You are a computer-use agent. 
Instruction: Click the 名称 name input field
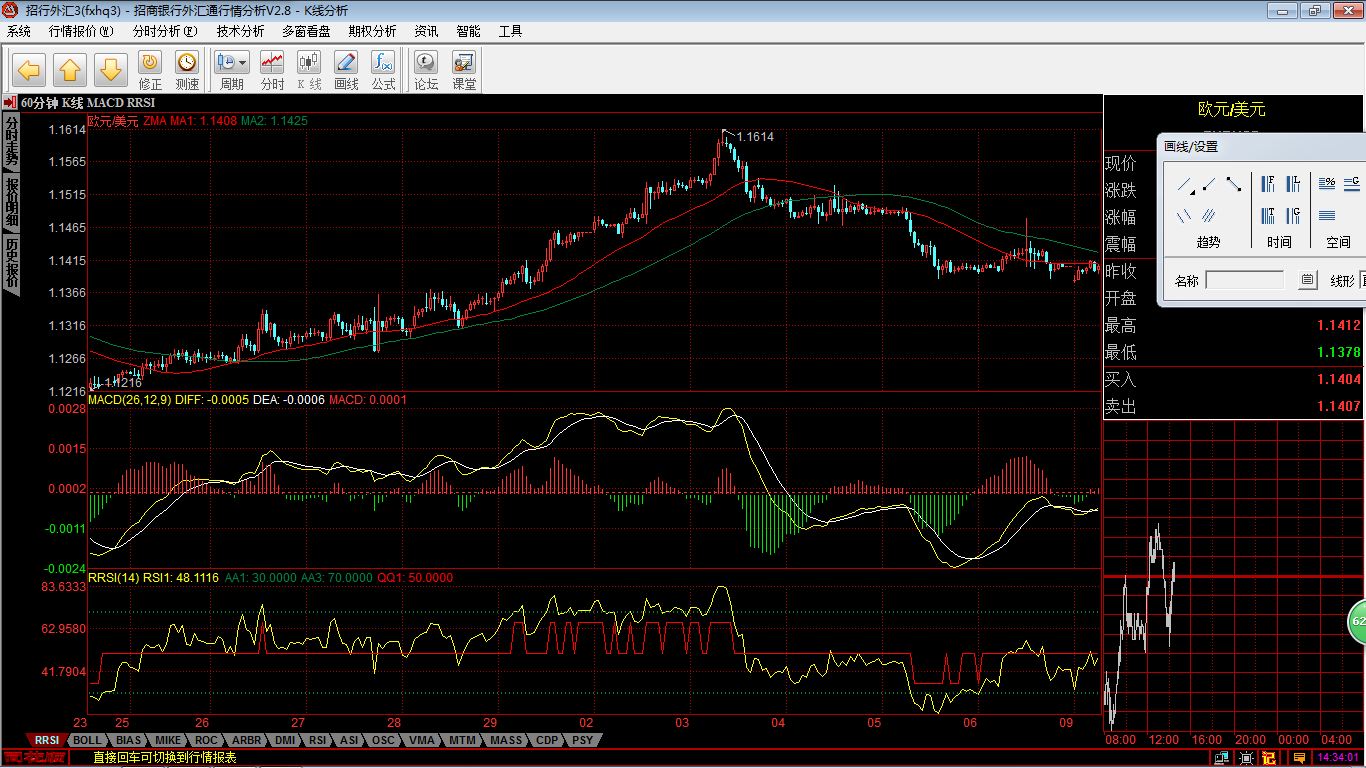1245,280
